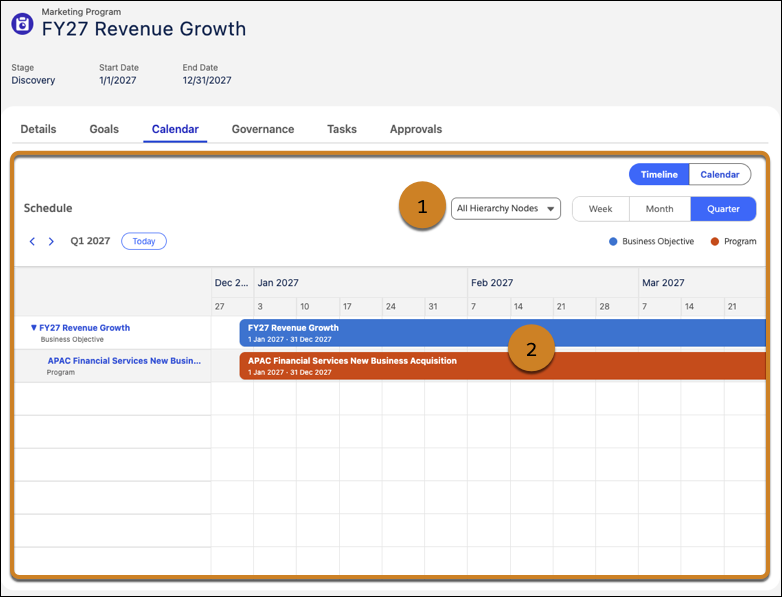The width and height of the screenshot is (782, 597).
Task: Click the Marketing Program record icon
Action: pos(22,23)
